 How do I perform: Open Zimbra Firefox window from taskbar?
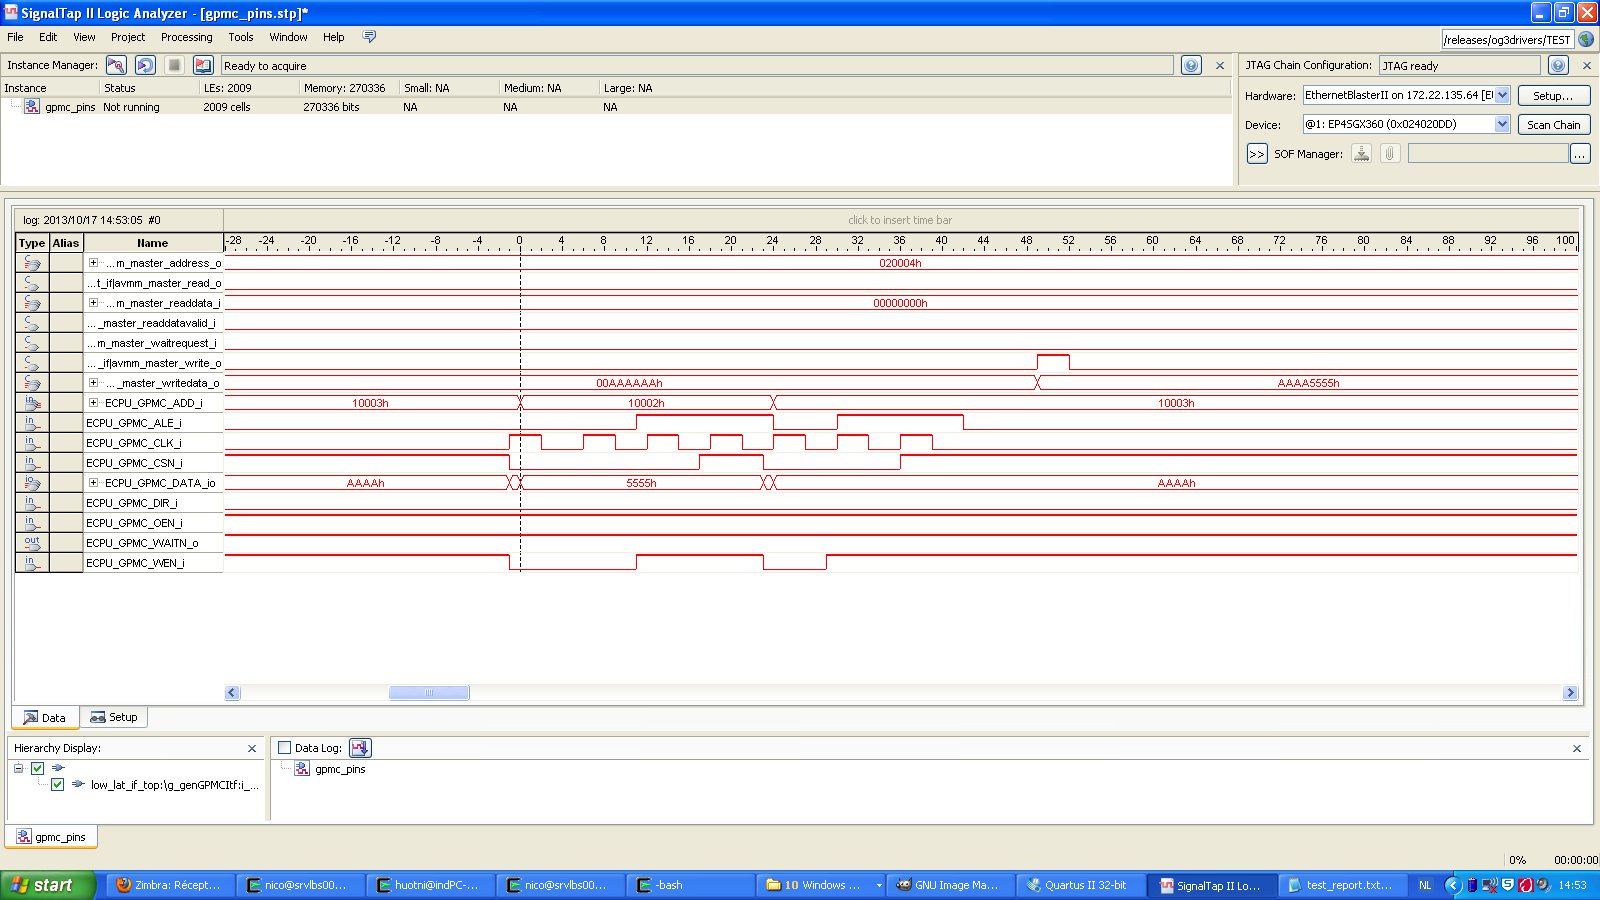pyautogui.click(x=169, y=885)
